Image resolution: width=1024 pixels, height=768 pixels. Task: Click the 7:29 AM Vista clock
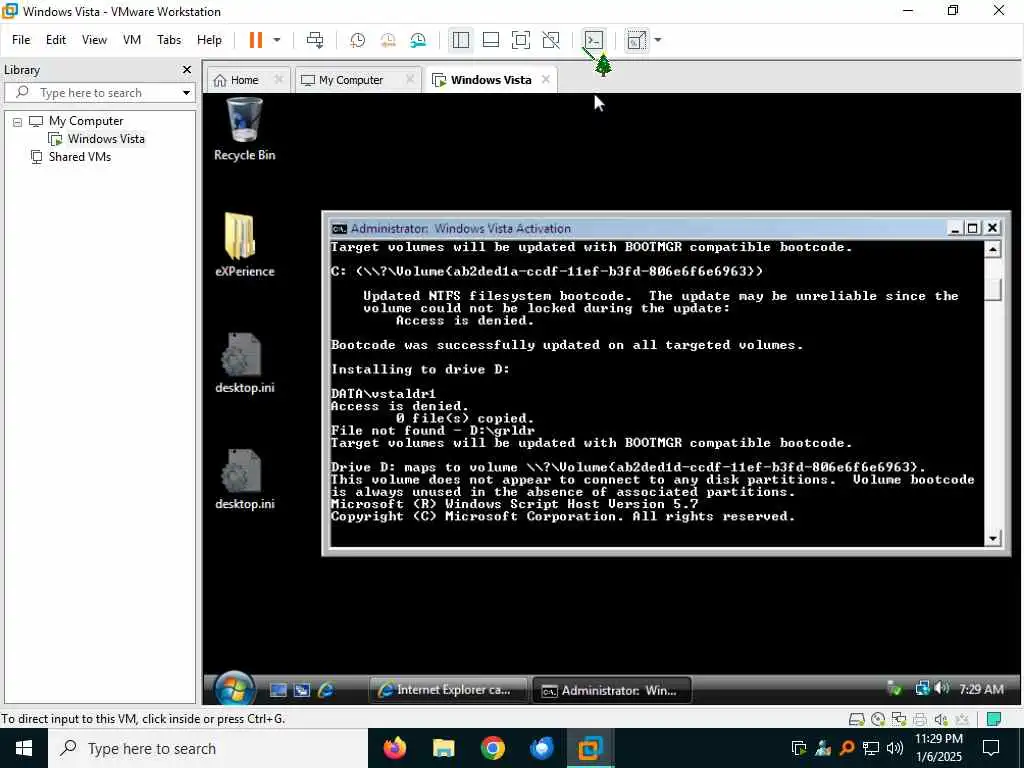point(981,689)
